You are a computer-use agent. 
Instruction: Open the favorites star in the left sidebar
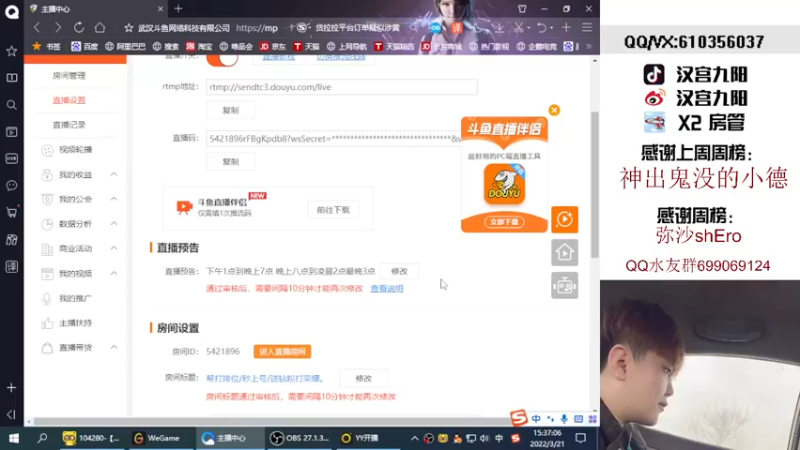point(11,51)
